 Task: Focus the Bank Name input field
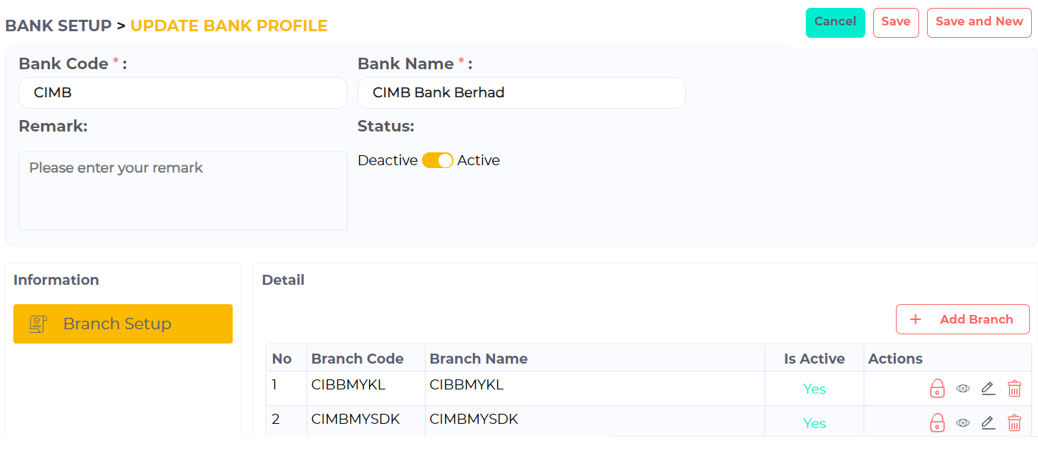522,93
